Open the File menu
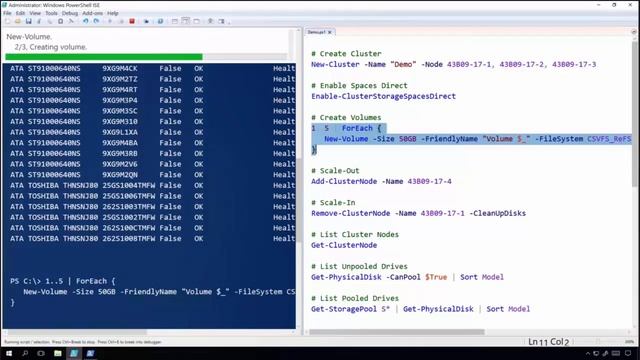Viewport: 640px width, 360px height. [7, 13]
